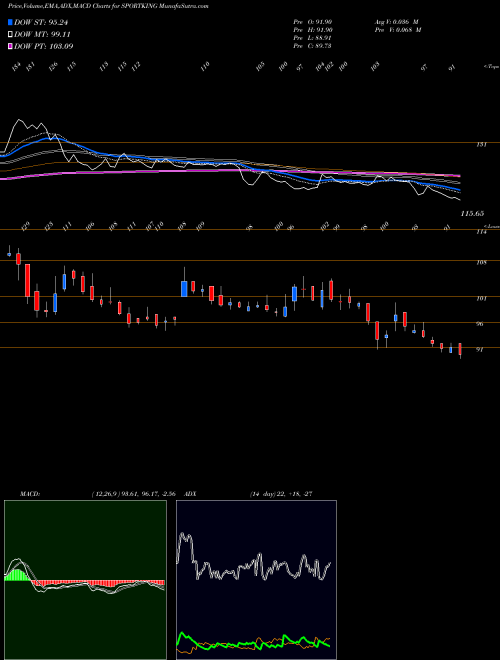The width and height of the screenshot is (500, 660).
Task: Click the chart title for SPORTKING MunafaSutra.com
Action: pos(108,6)
